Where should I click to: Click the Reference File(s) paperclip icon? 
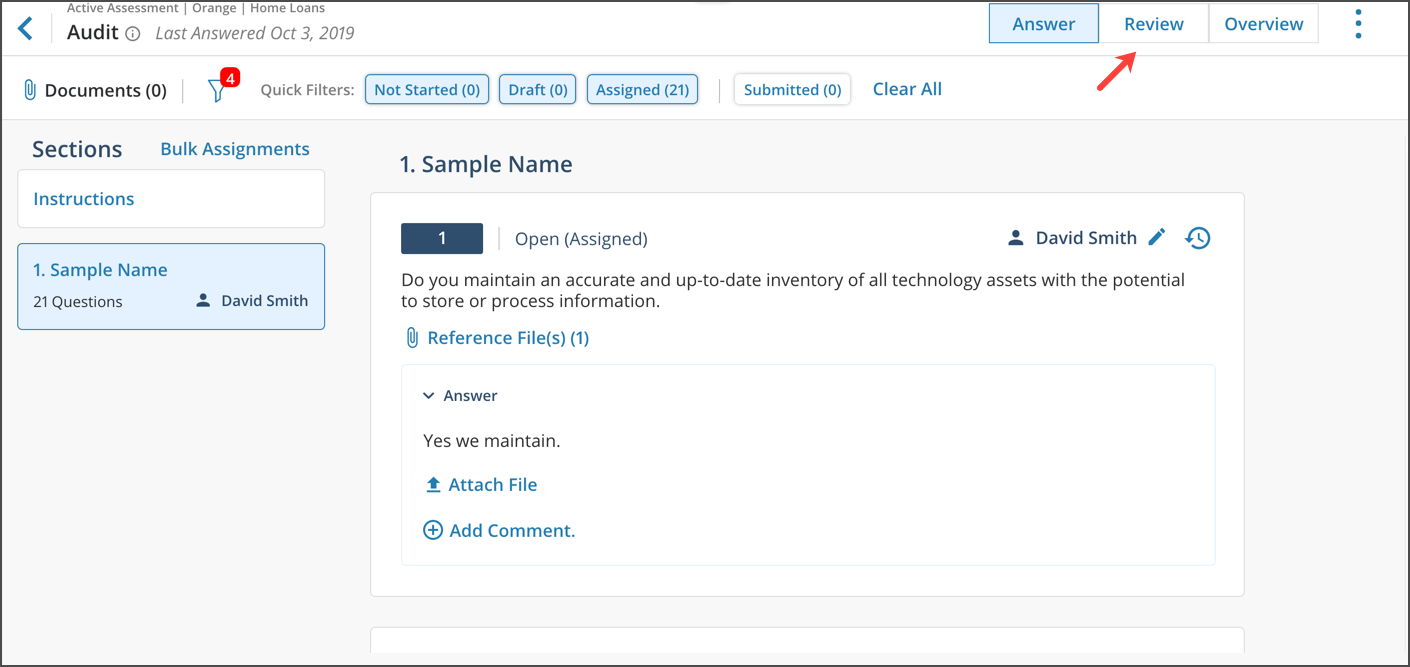coord(412,338)
